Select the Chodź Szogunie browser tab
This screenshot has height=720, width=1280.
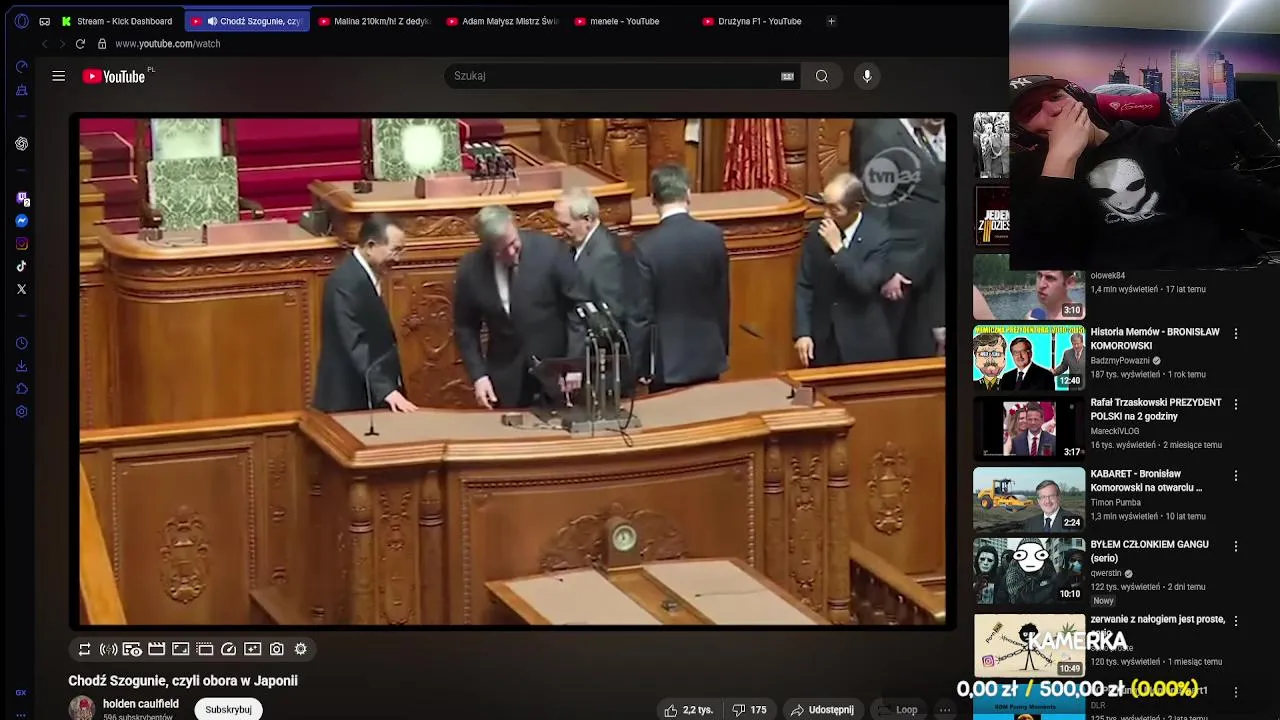click(248, 21)
